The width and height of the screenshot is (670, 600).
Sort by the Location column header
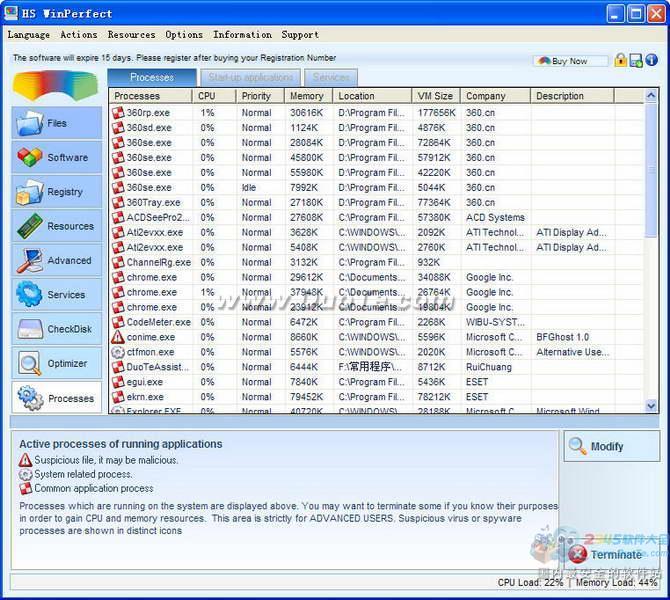point(372,96)
